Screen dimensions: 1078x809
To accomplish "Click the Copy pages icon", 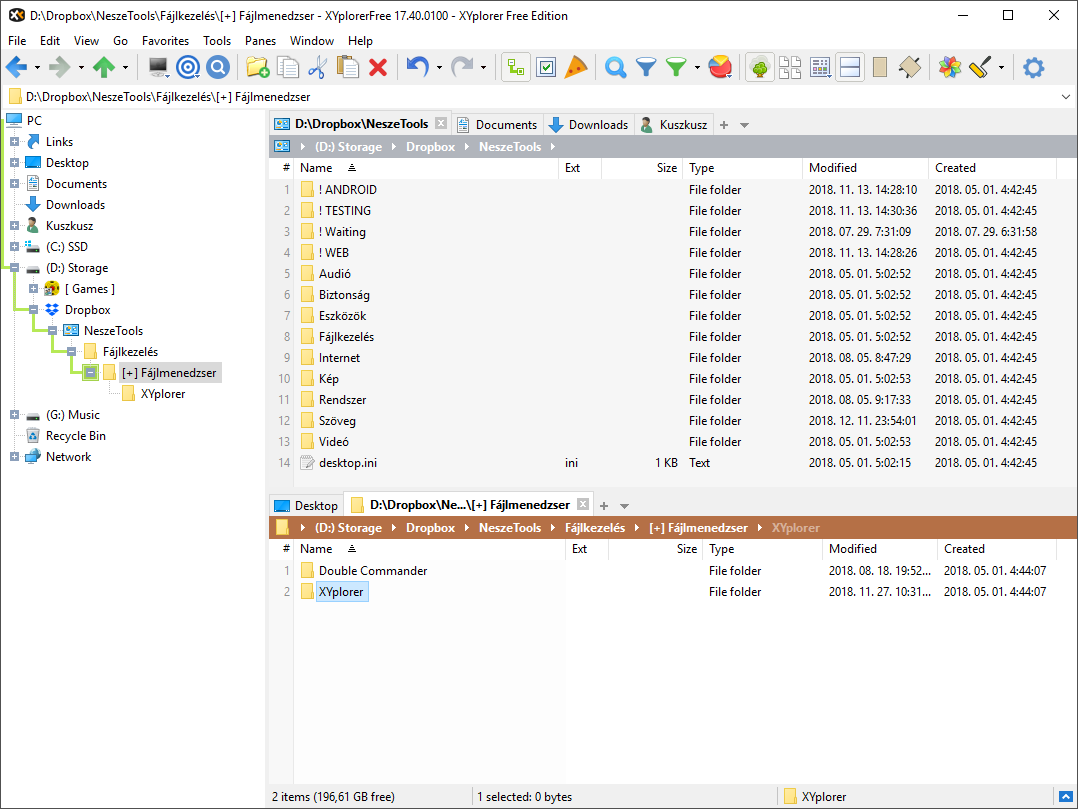I will pyautogui.click(x=287, y=67).
